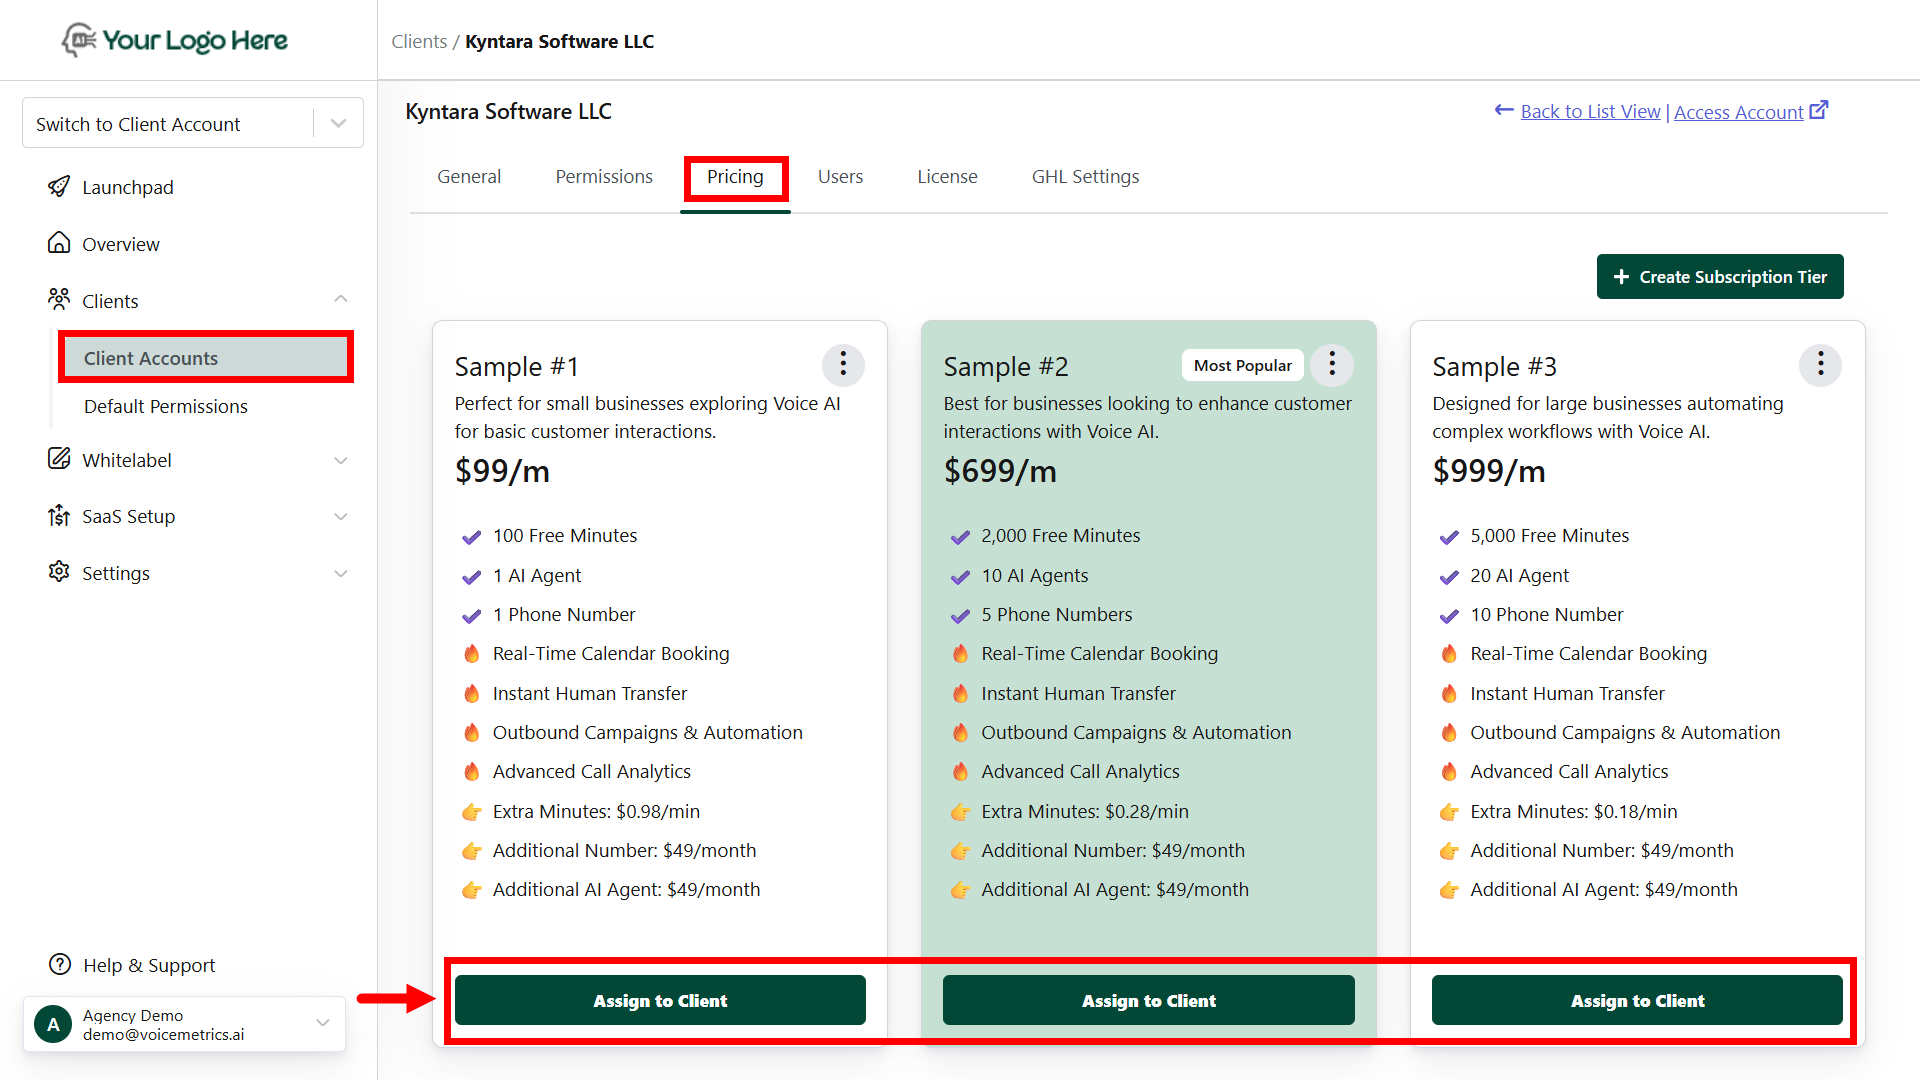1920x1080 pixels.
Task: Open Default Permissions in sidebar
Action: [166, 407]
